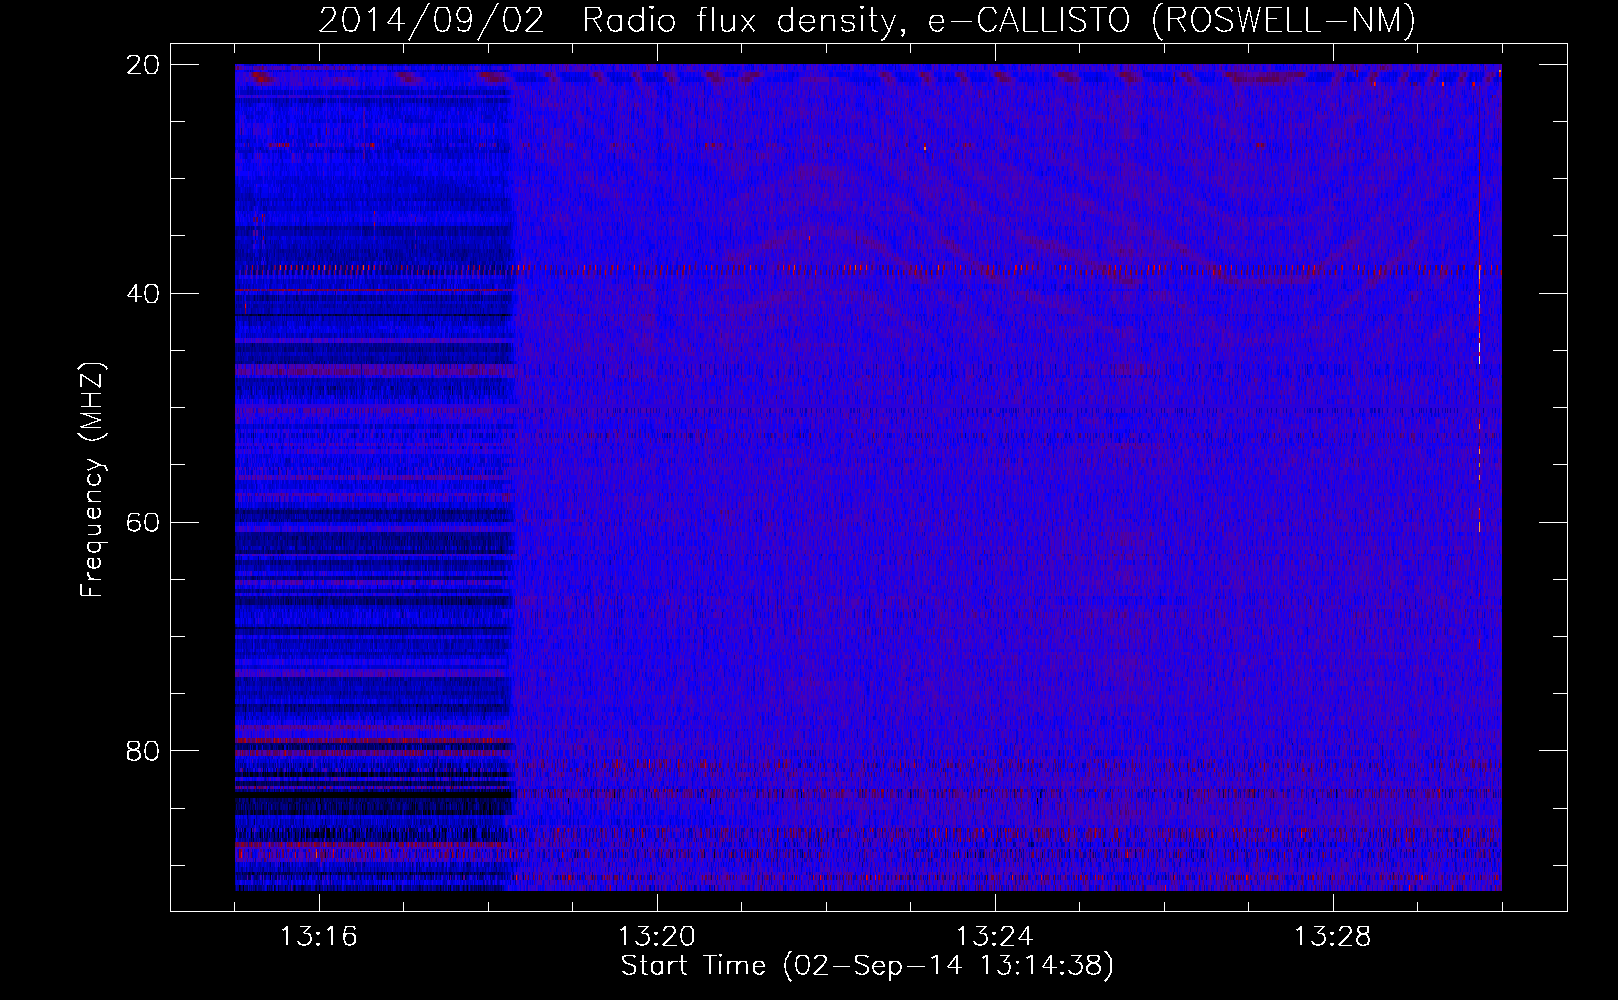
Task: Click the 20 frequency tick label
Action: [144, 65]
